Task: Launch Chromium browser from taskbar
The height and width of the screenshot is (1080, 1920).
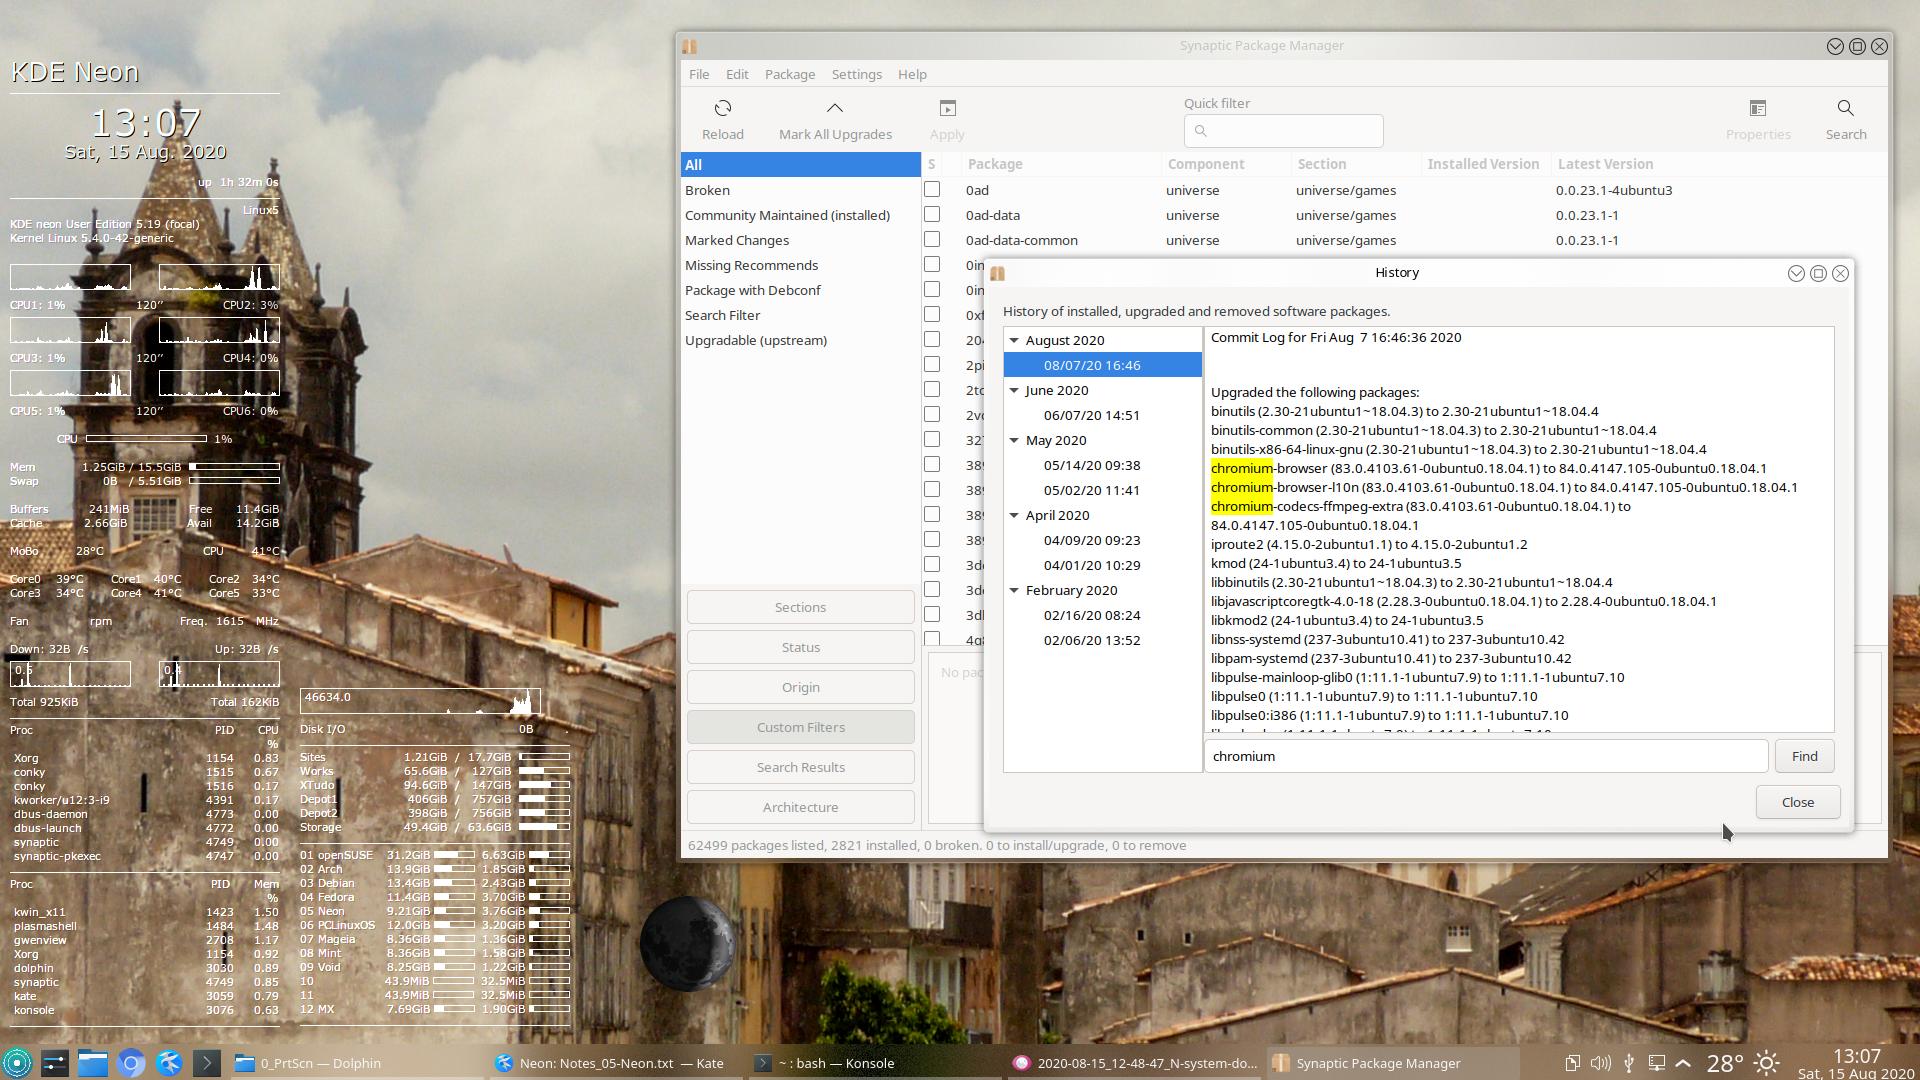Action: 131,1063
